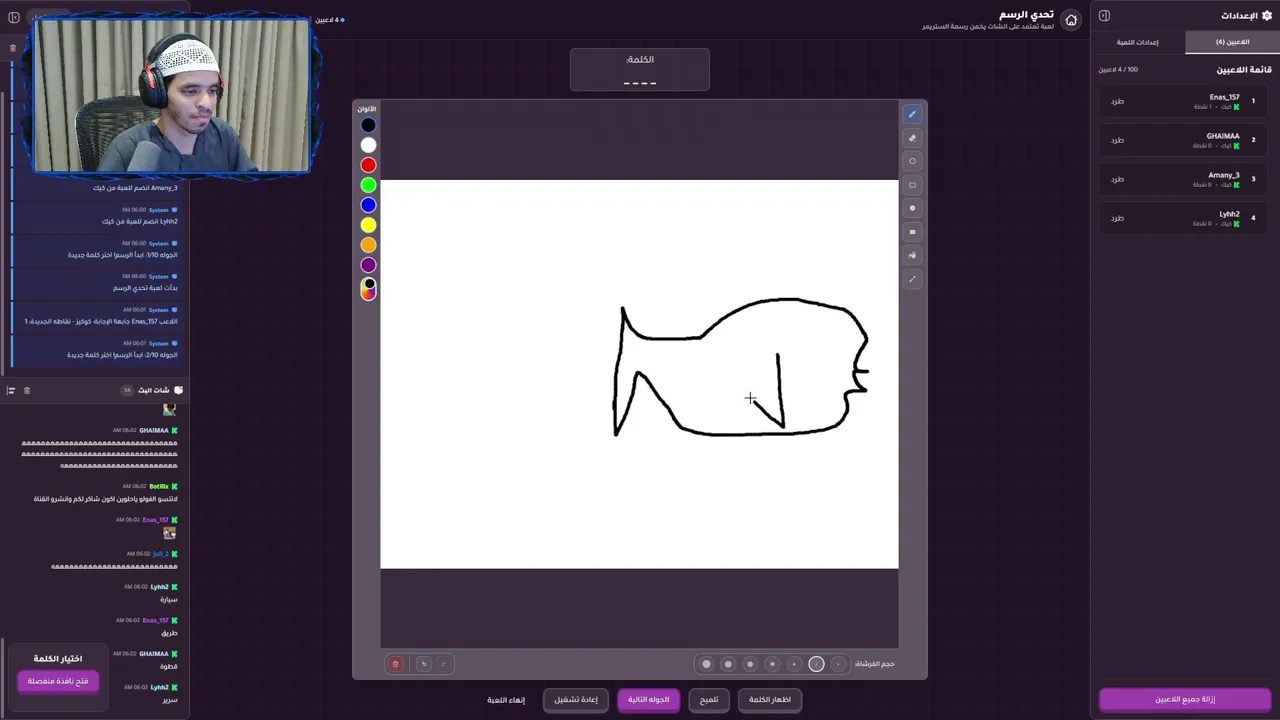Screen dimensions: 1280x720
Task: Kick player Amany_3 with طرد
Action: tap(1117, 179)
